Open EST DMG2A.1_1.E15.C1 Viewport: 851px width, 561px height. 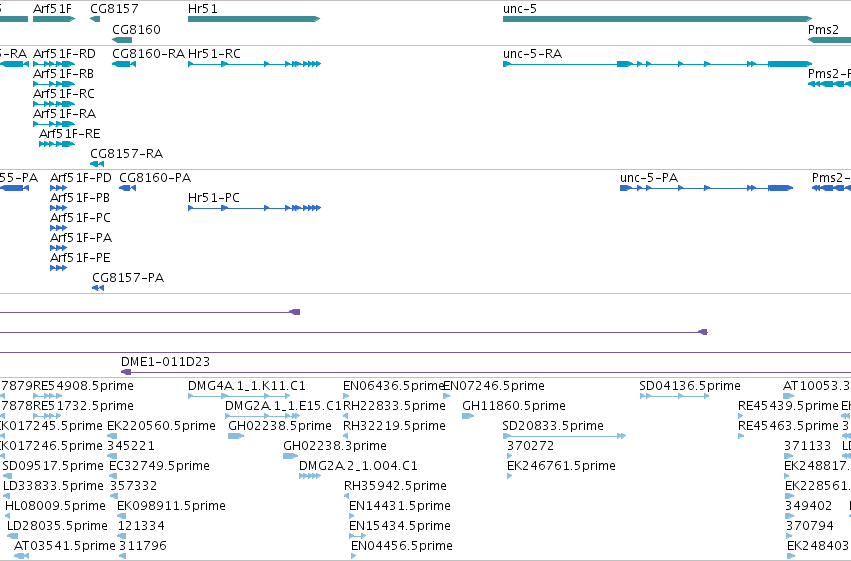(283, 406)
